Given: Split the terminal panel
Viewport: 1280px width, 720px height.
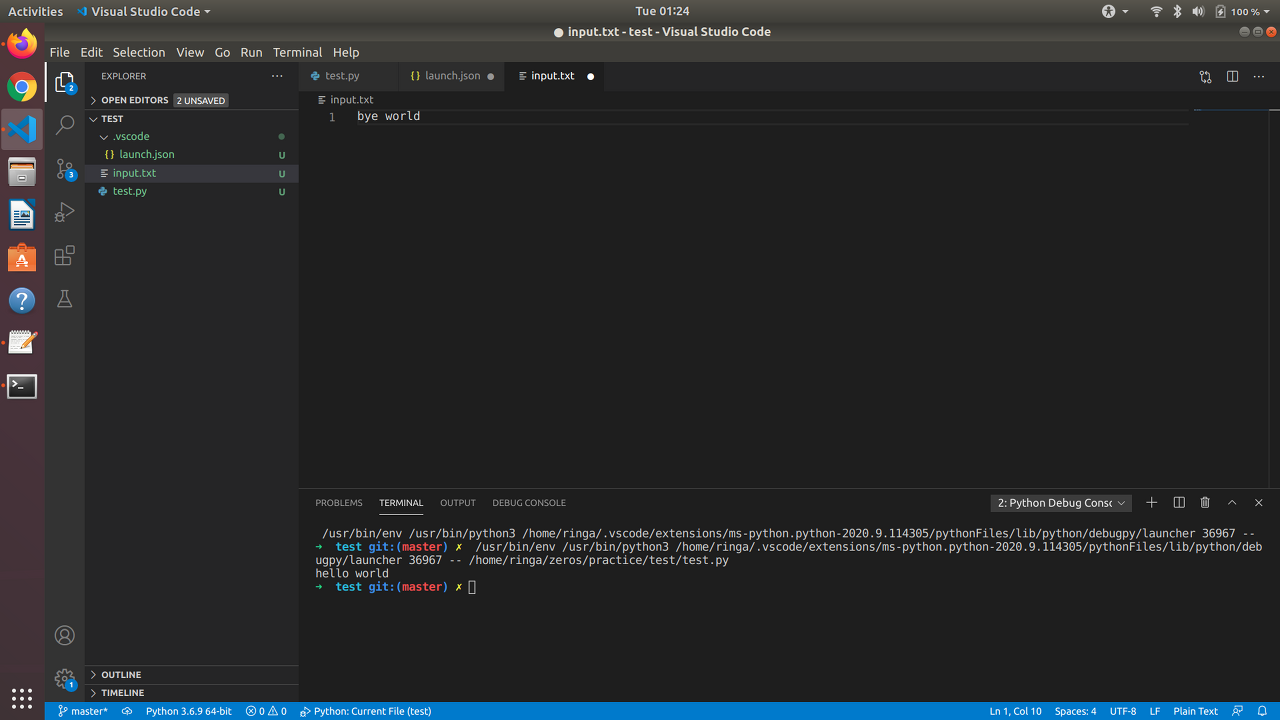Looking at the screenshot, I should point(1179,503).
